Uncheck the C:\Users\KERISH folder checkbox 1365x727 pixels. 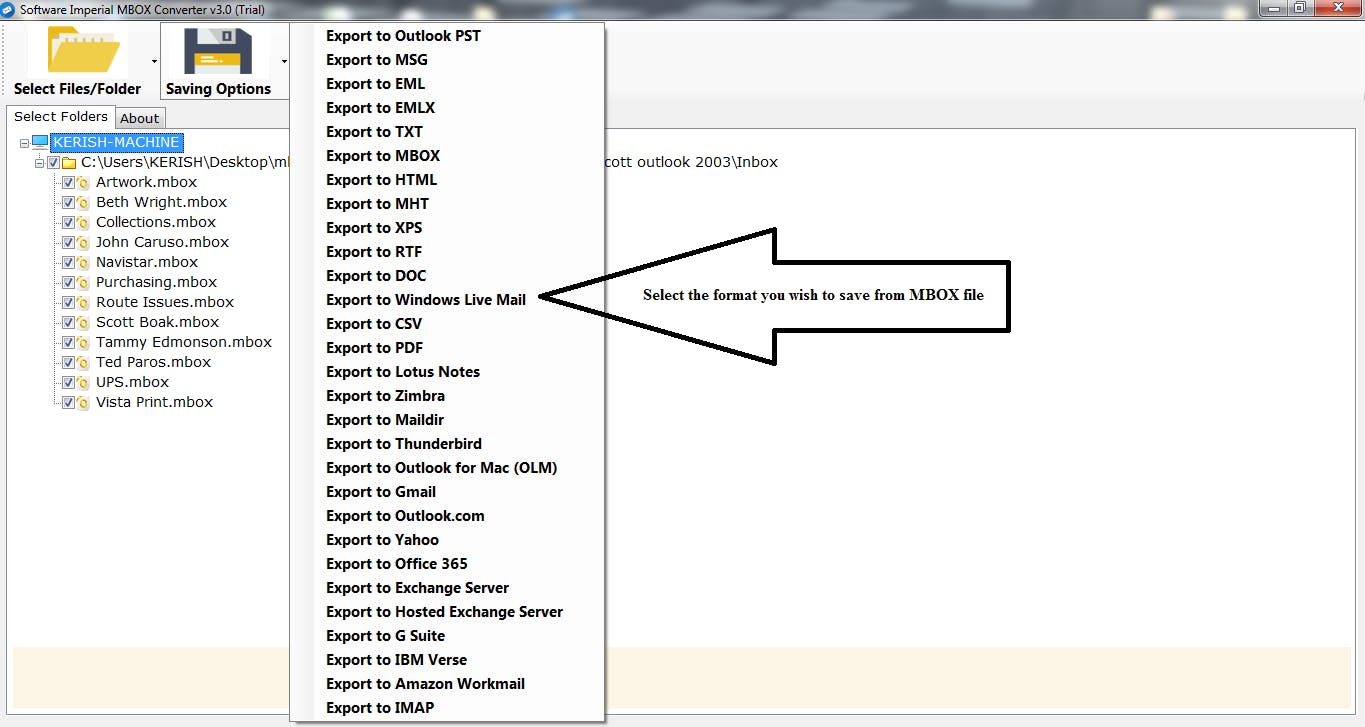53,162
